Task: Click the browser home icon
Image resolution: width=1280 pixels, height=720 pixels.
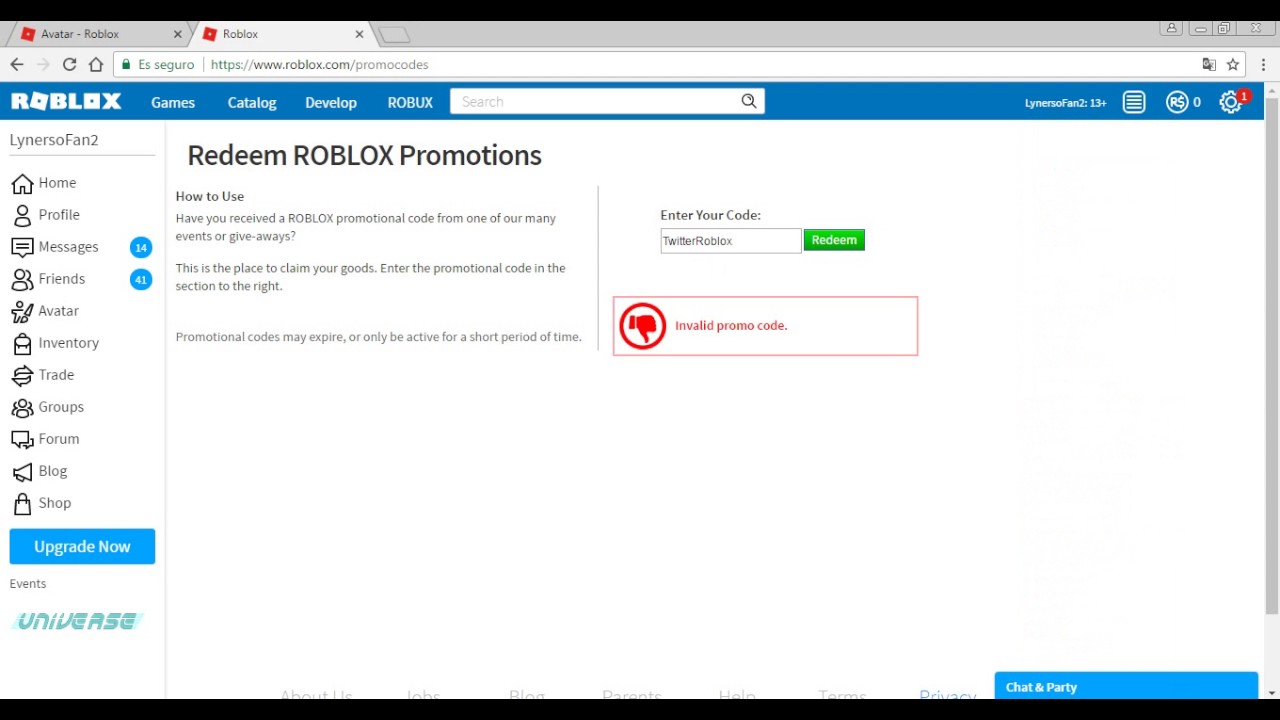Action: tap(96, 64)
